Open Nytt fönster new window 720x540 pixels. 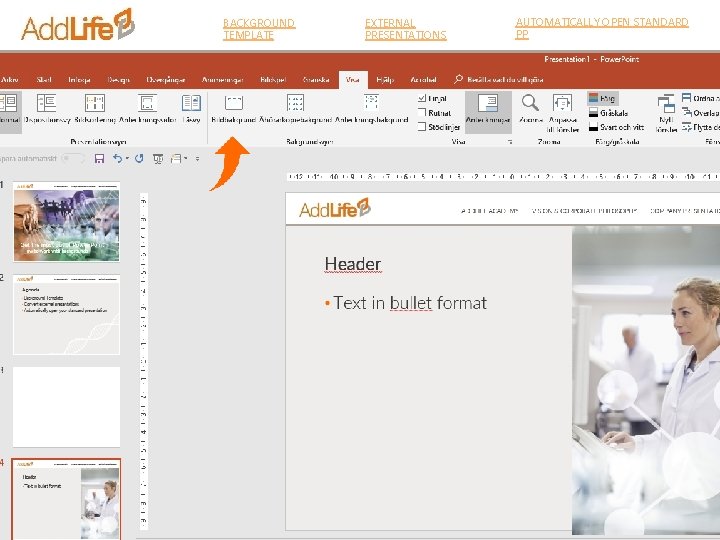coord(666,113)
